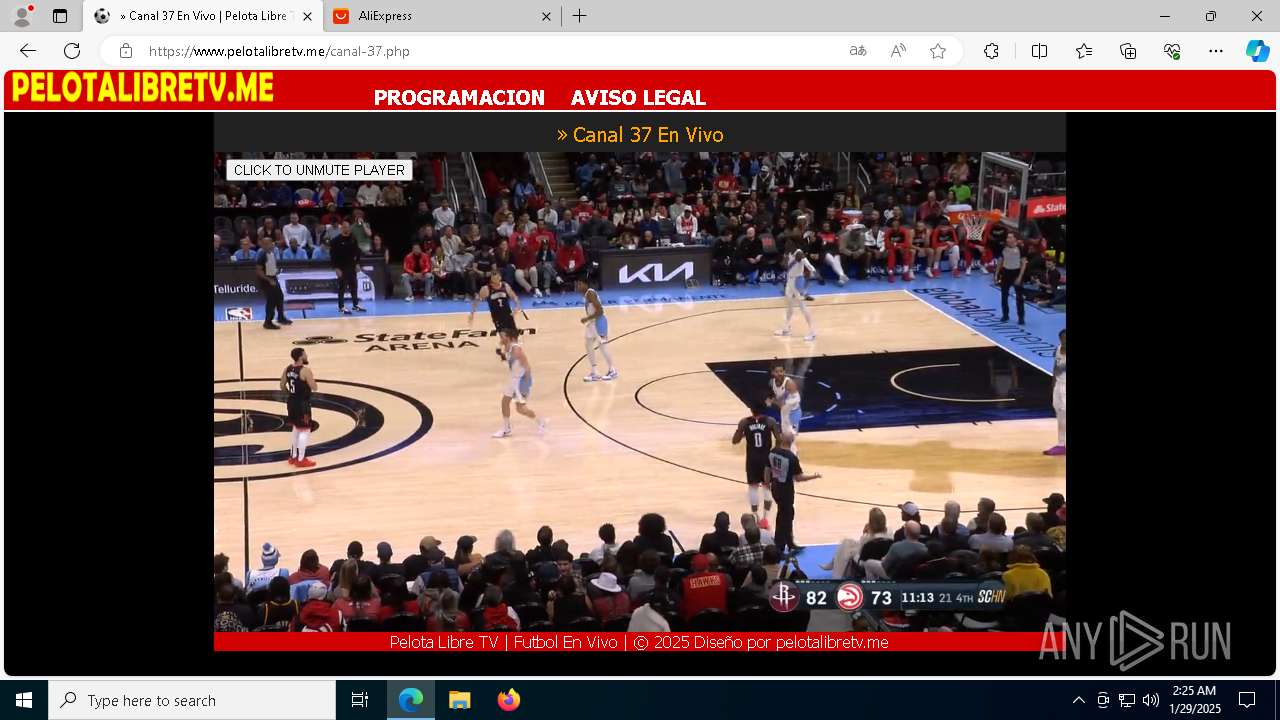Open the volume tray icon
The image size is (1280, 720).
click(1151, 700)
